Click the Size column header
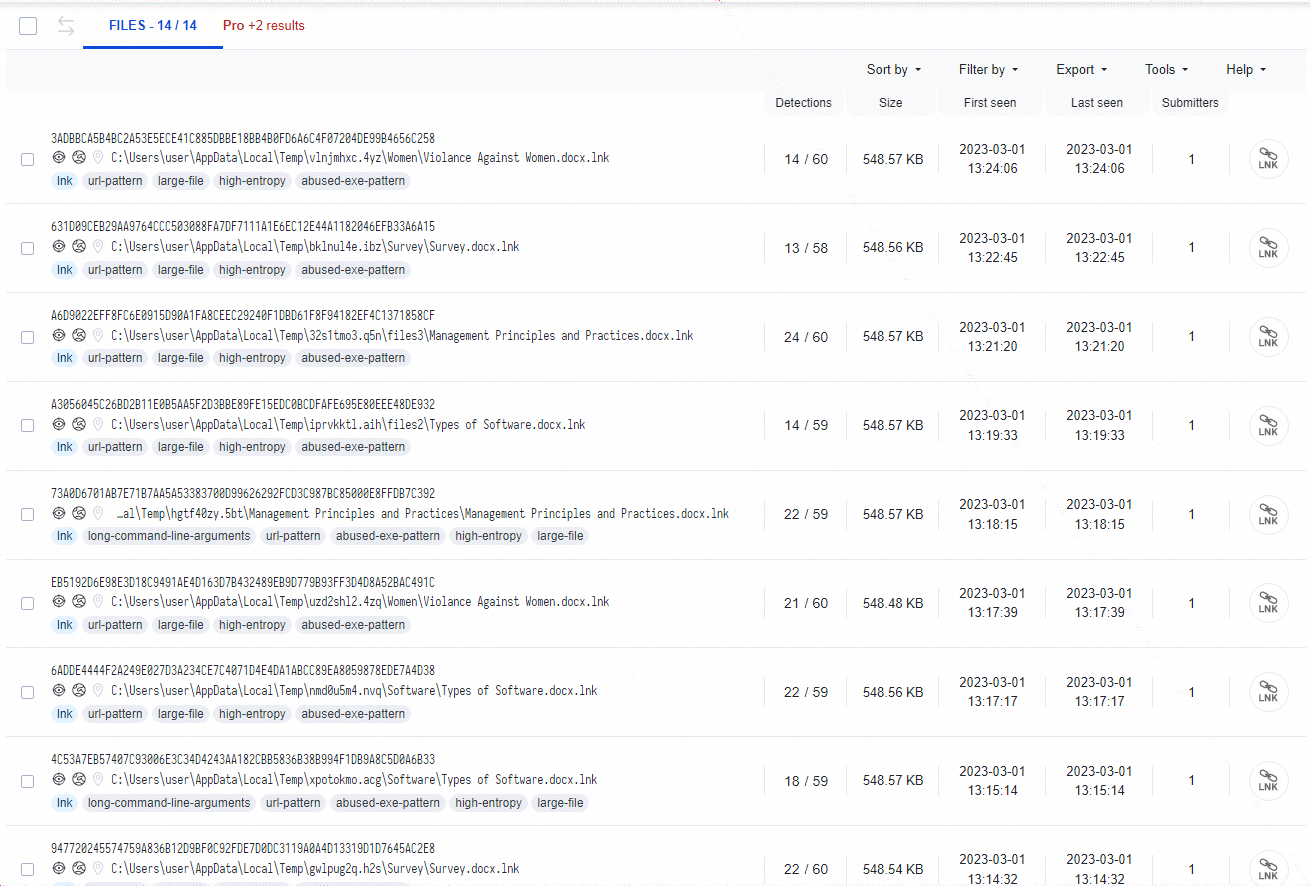 pos(890,102)
